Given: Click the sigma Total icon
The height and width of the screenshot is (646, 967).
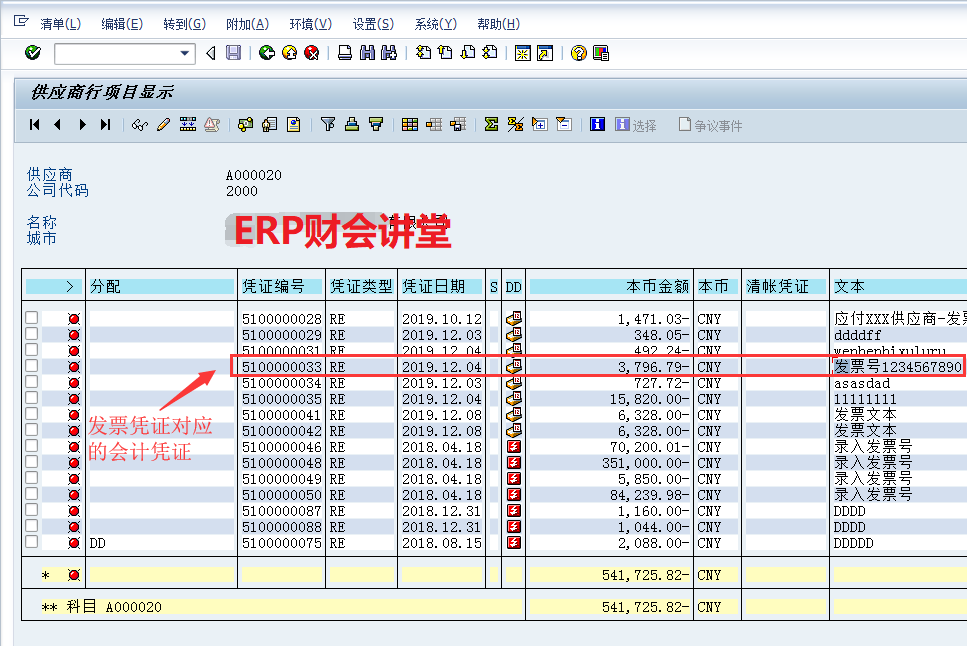Looking at the screenshot, I should 491,125.
